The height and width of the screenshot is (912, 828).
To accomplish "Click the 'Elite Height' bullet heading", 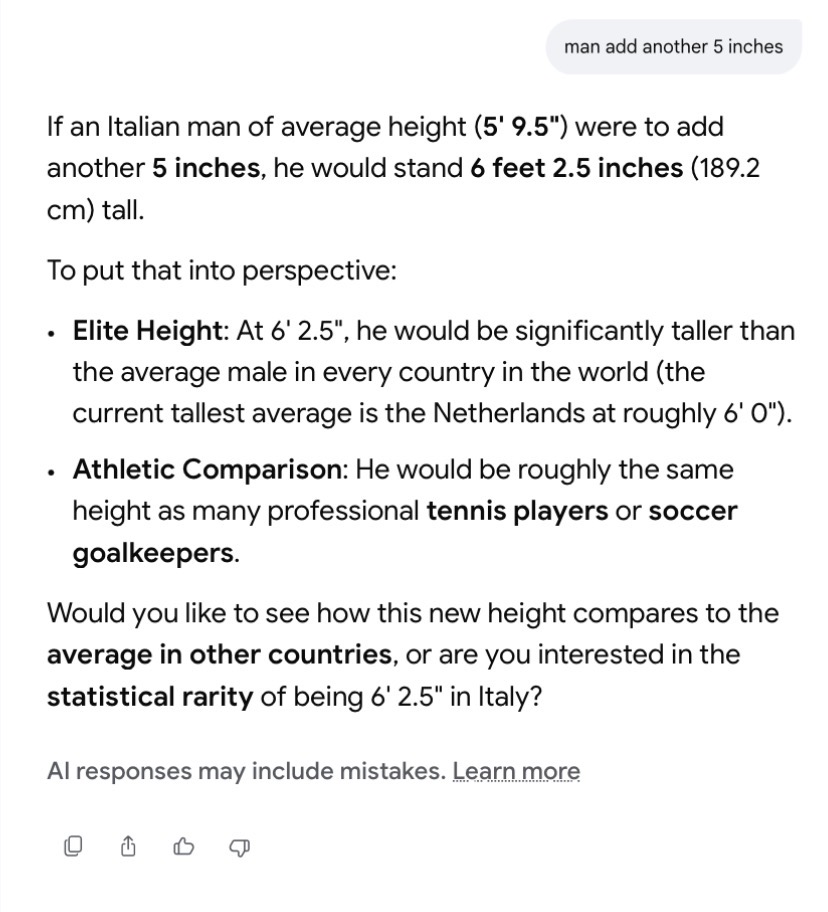I will point(147,331).
